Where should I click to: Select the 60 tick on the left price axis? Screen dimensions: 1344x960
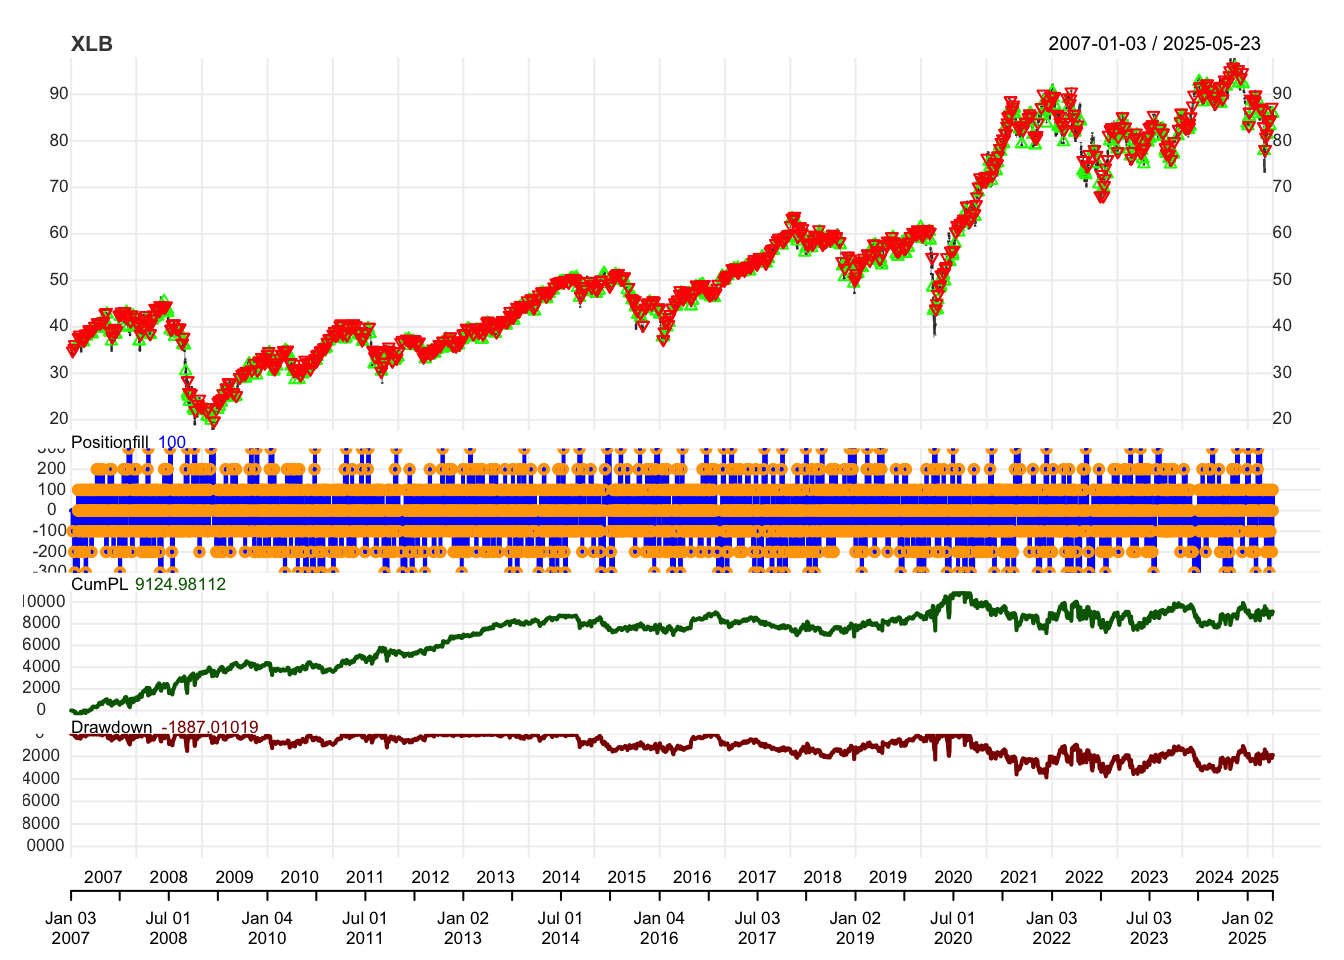pyautogui.click(x=59, y=233)
